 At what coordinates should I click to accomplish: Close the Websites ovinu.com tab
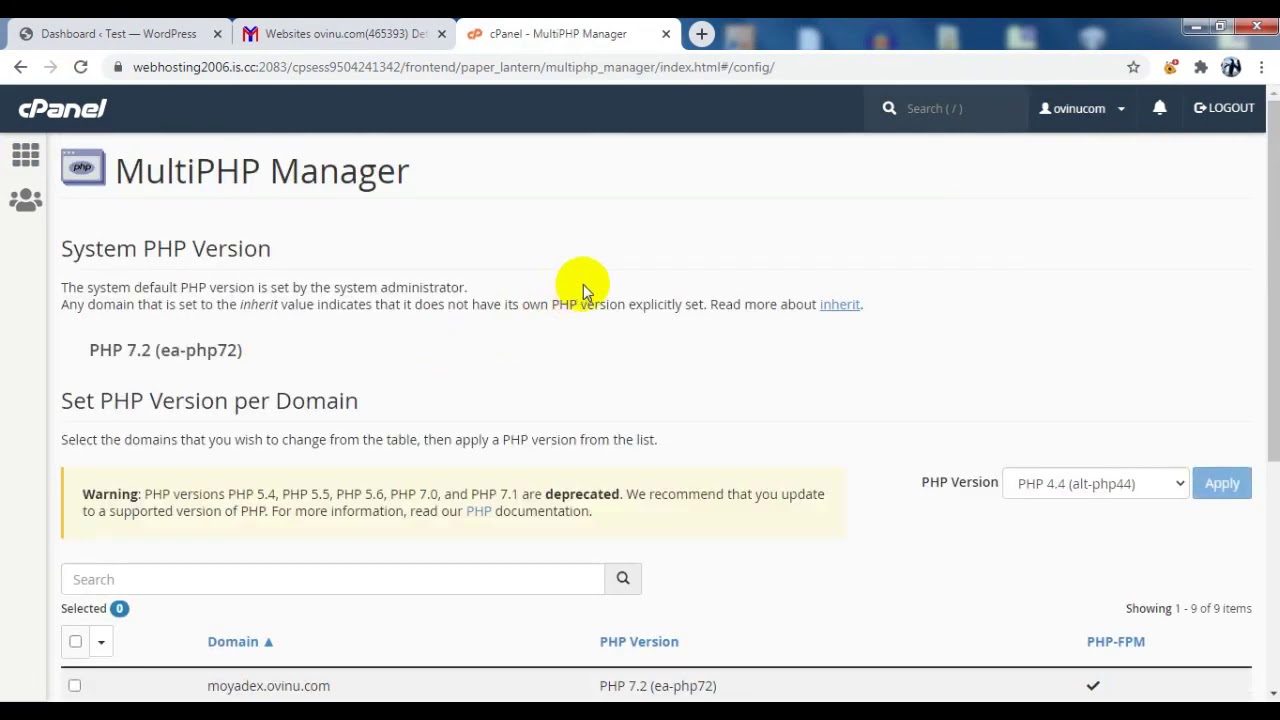click(x=441, y=34)
